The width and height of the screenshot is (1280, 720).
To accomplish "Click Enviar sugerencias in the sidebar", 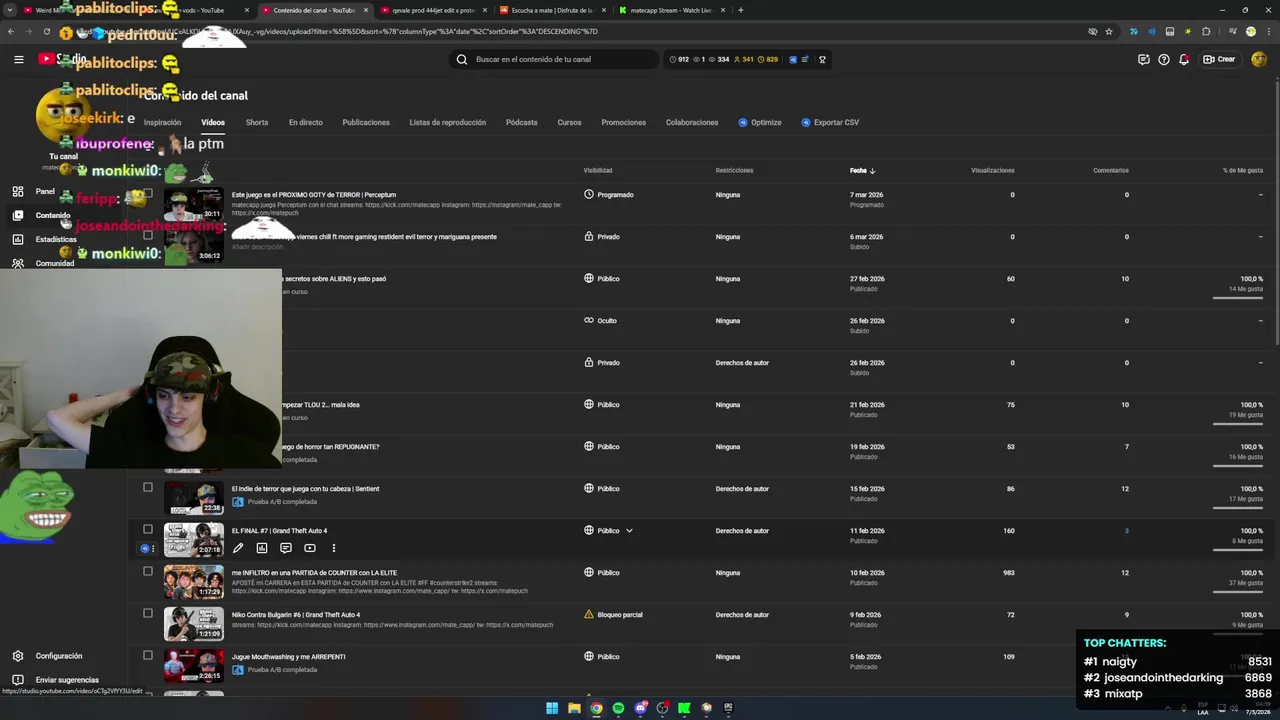I will point(66,680).
